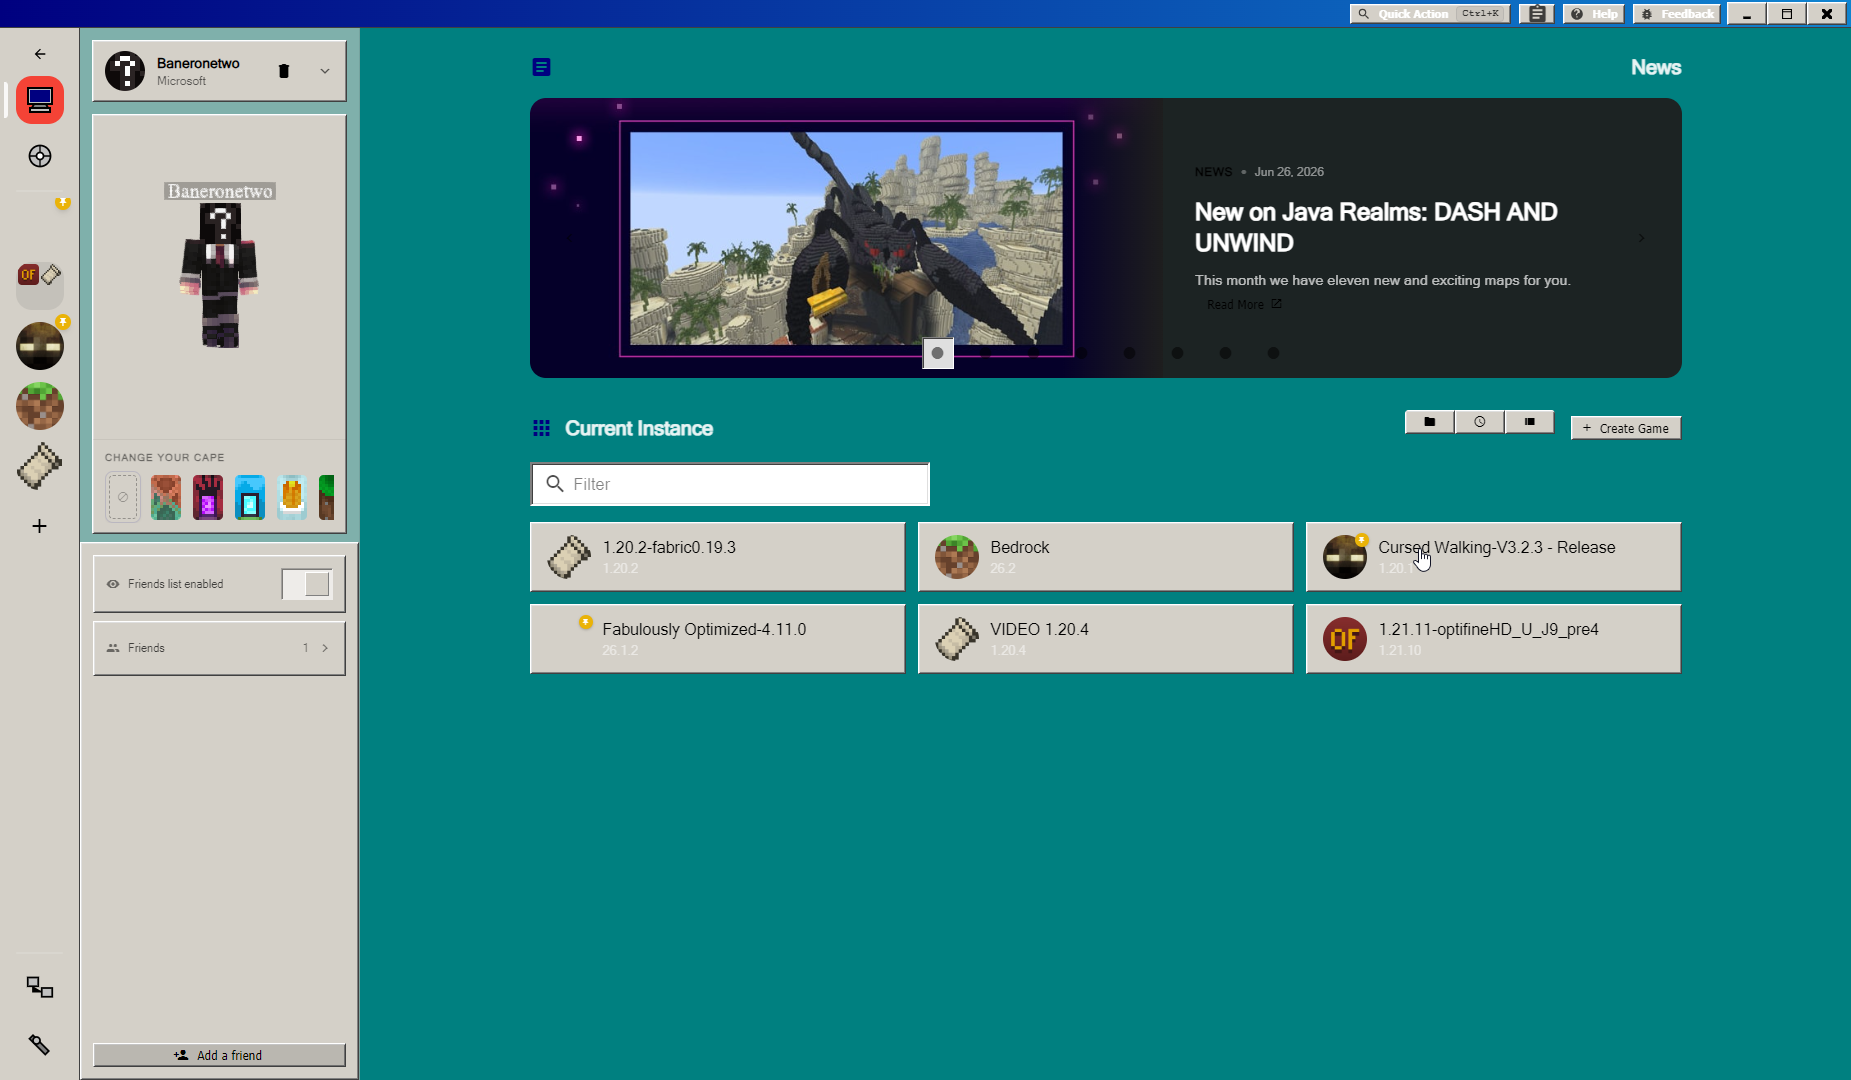1851x1080 pixels.
Task: Expand the Baneronetwo account dropdown chevron
Action: pos(325,71)
